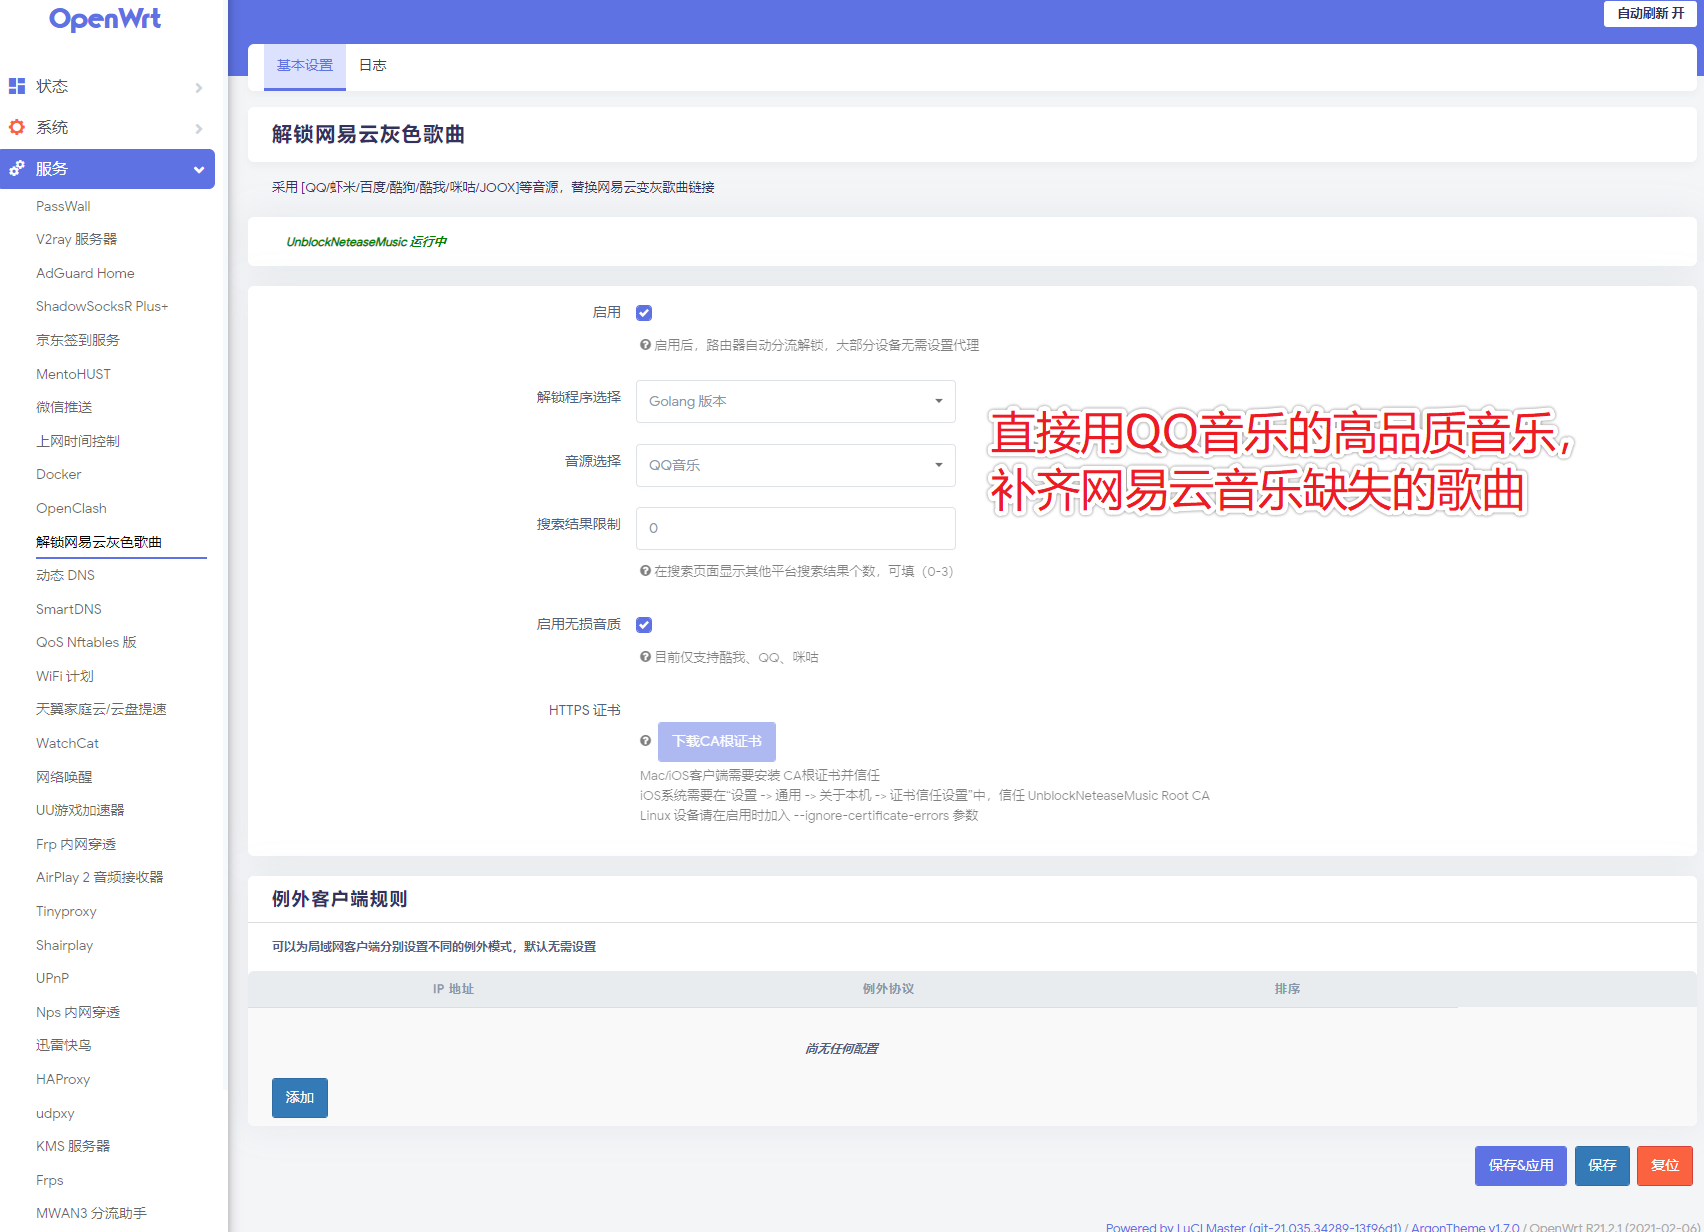
Task: Open Nps 内网穿透 menu entry
Action: 78,1012
